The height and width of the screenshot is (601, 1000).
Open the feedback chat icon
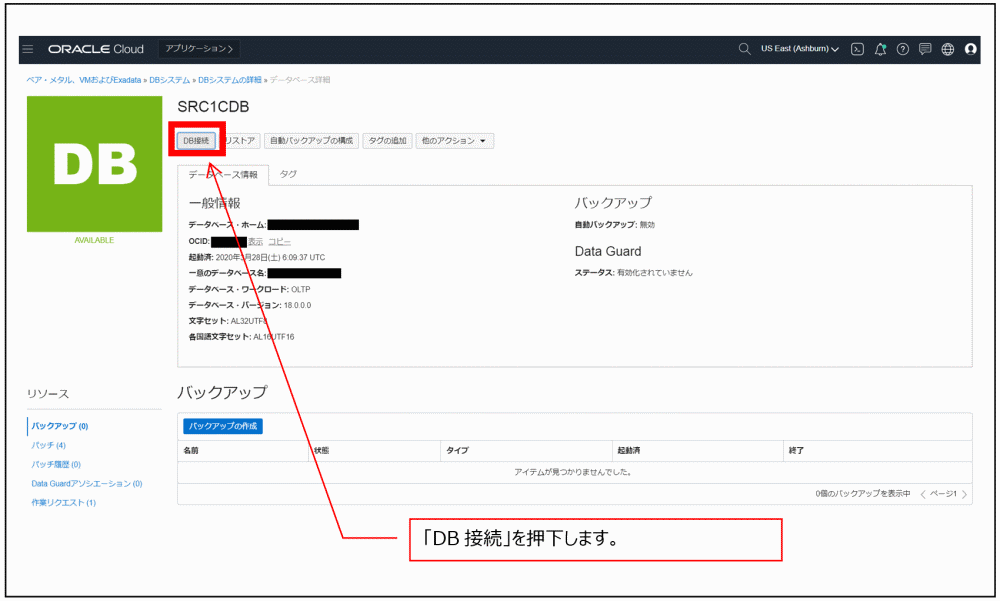925,49
